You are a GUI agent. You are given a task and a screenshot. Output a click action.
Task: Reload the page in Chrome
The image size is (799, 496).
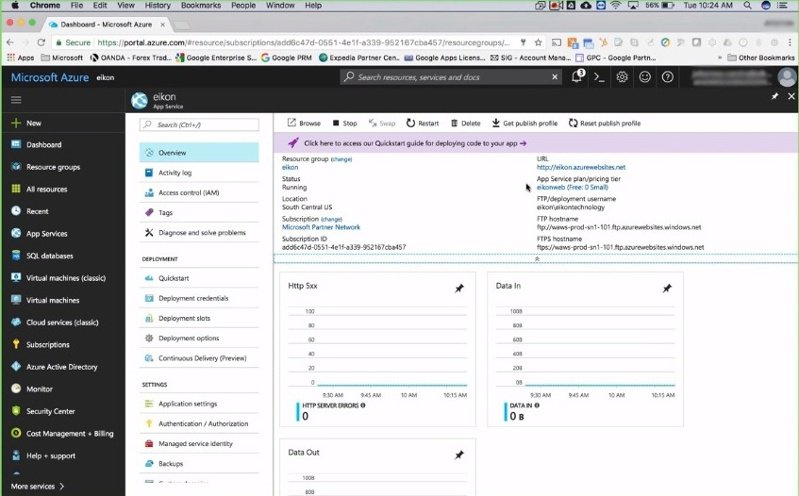[x=41, y=42]
